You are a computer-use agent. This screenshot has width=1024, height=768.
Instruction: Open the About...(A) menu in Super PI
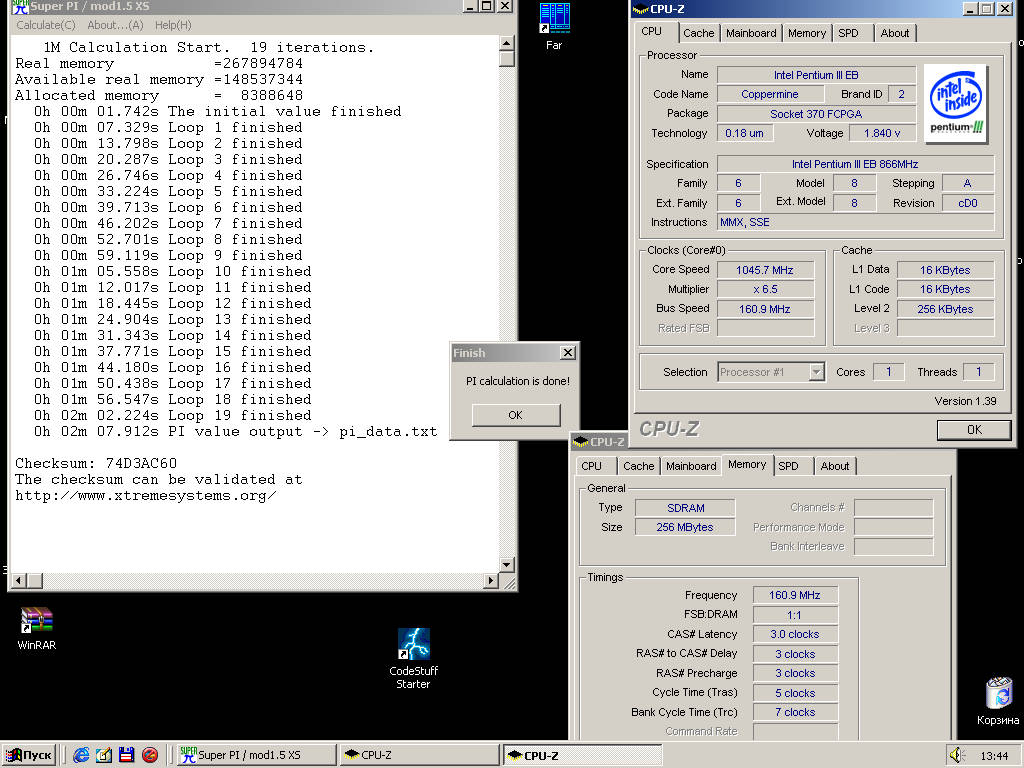(x=115, y=25)
